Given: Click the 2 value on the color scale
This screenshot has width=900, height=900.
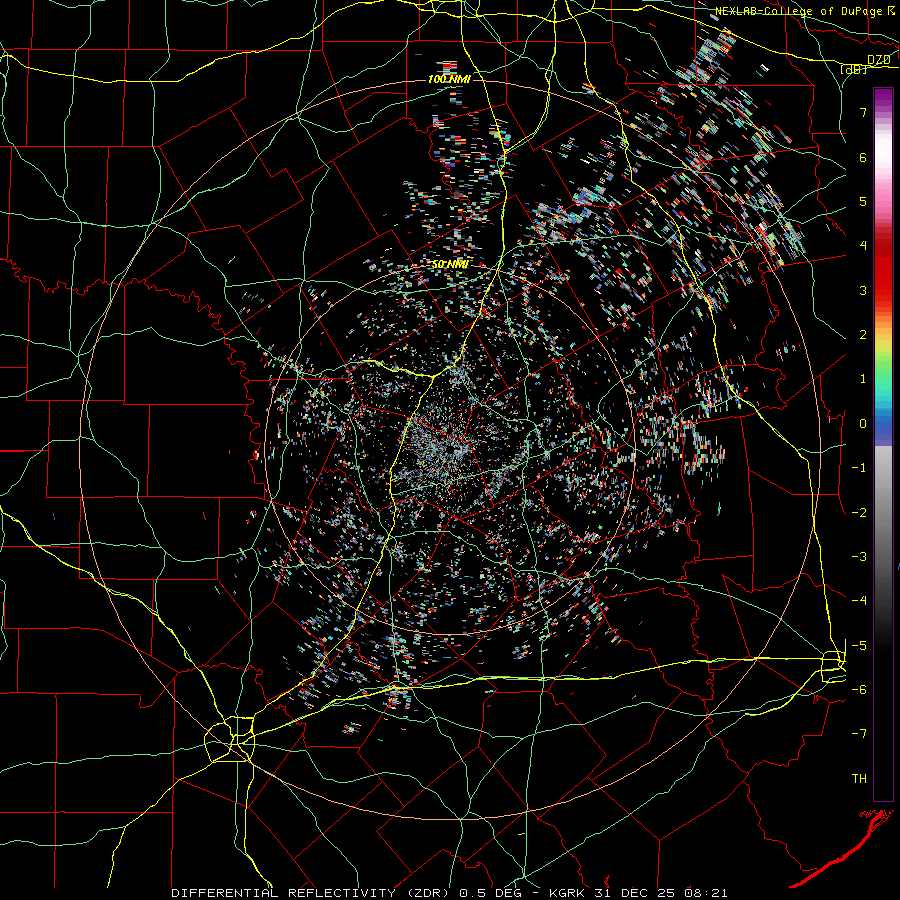Looking at the screenshot, I should tap(863, 335).
